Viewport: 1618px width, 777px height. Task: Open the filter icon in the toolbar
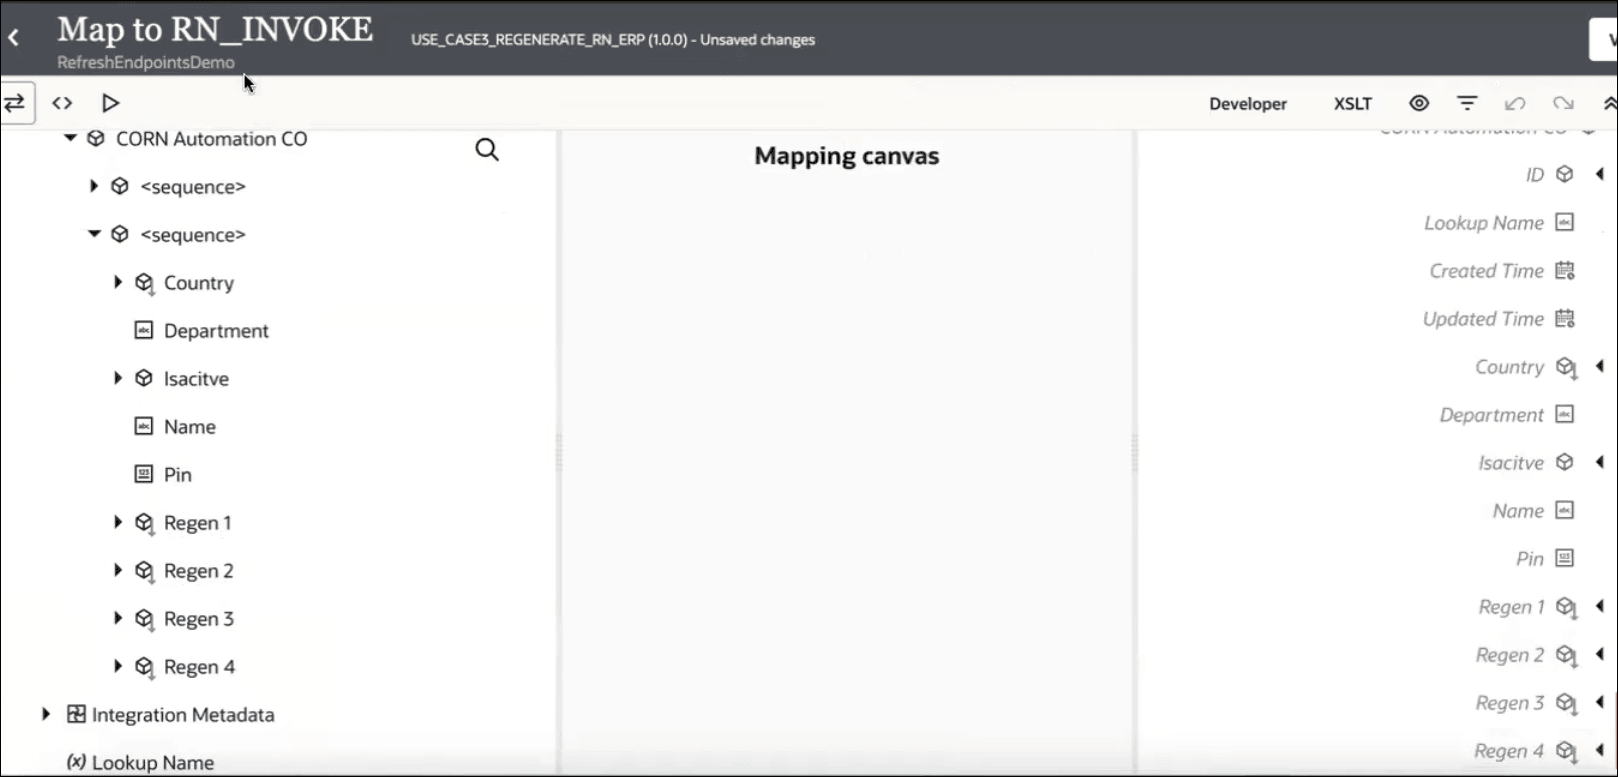click(x=1467, y=103)
